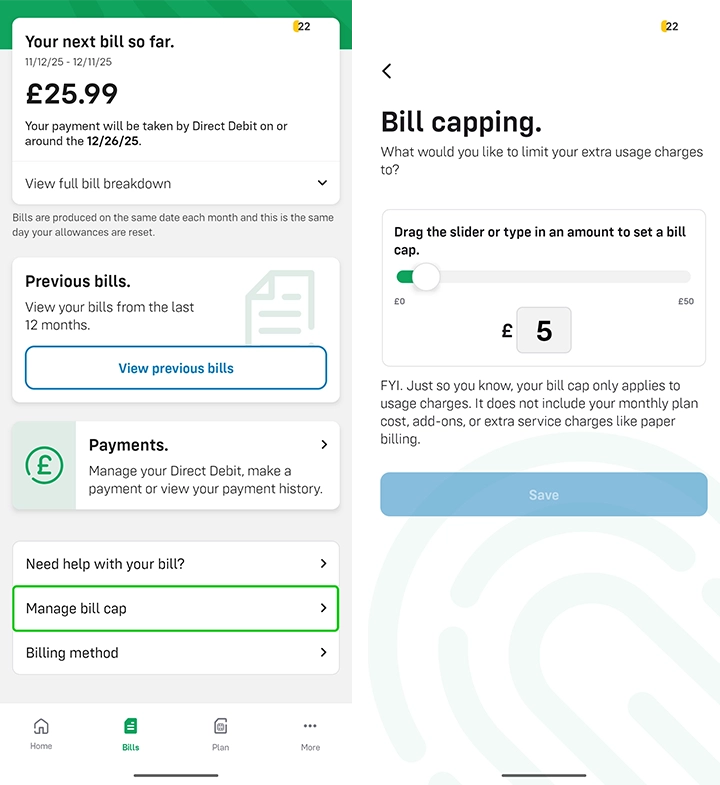Click the bill cap amount input field

(x=544, y=331)
